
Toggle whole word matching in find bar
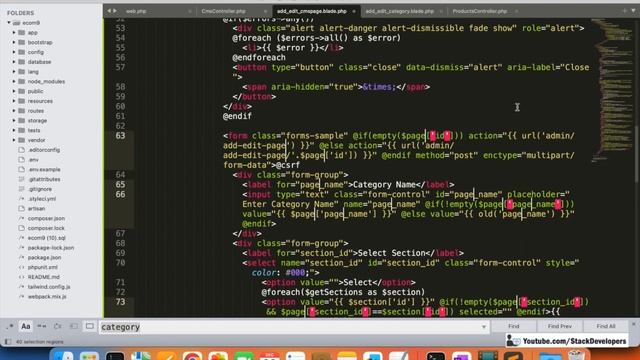42,327
